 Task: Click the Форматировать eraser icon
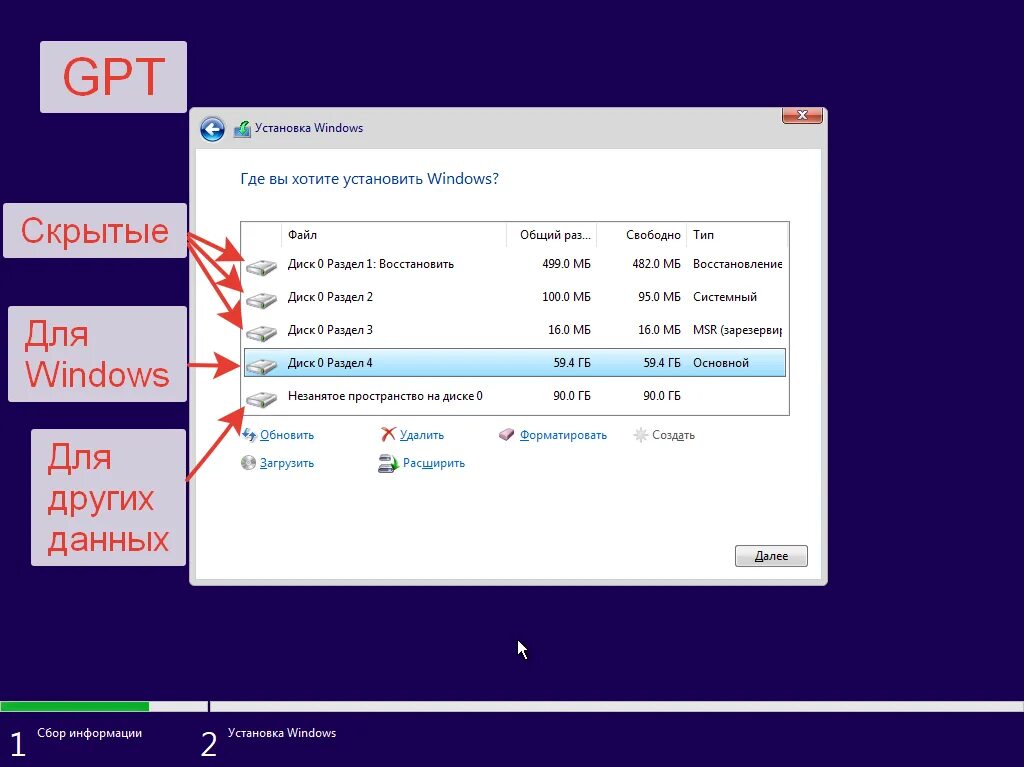coord(507,435)
